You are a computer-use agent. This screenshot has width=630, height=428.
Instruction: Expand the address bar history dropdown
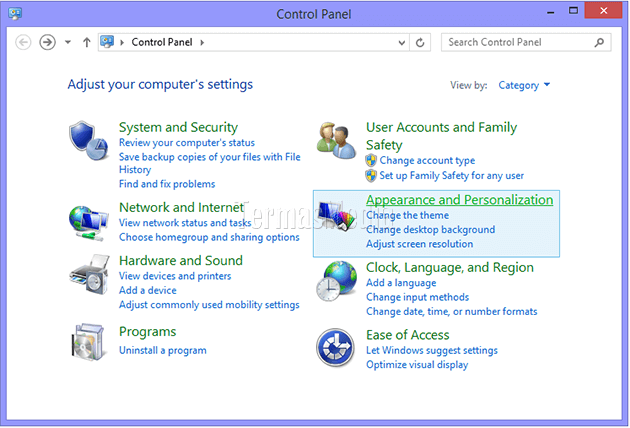401,43
